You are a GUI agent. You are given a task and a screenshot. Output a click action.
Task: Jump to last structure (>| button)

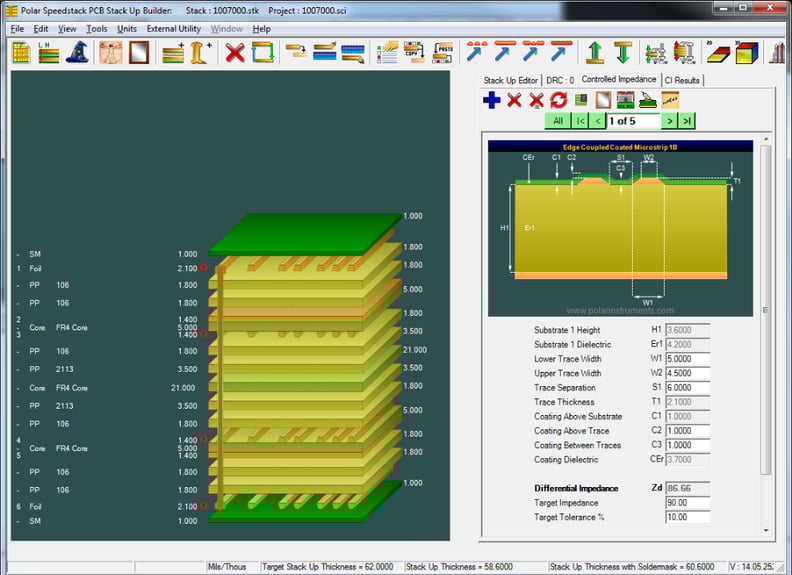(x=686, y=121)
